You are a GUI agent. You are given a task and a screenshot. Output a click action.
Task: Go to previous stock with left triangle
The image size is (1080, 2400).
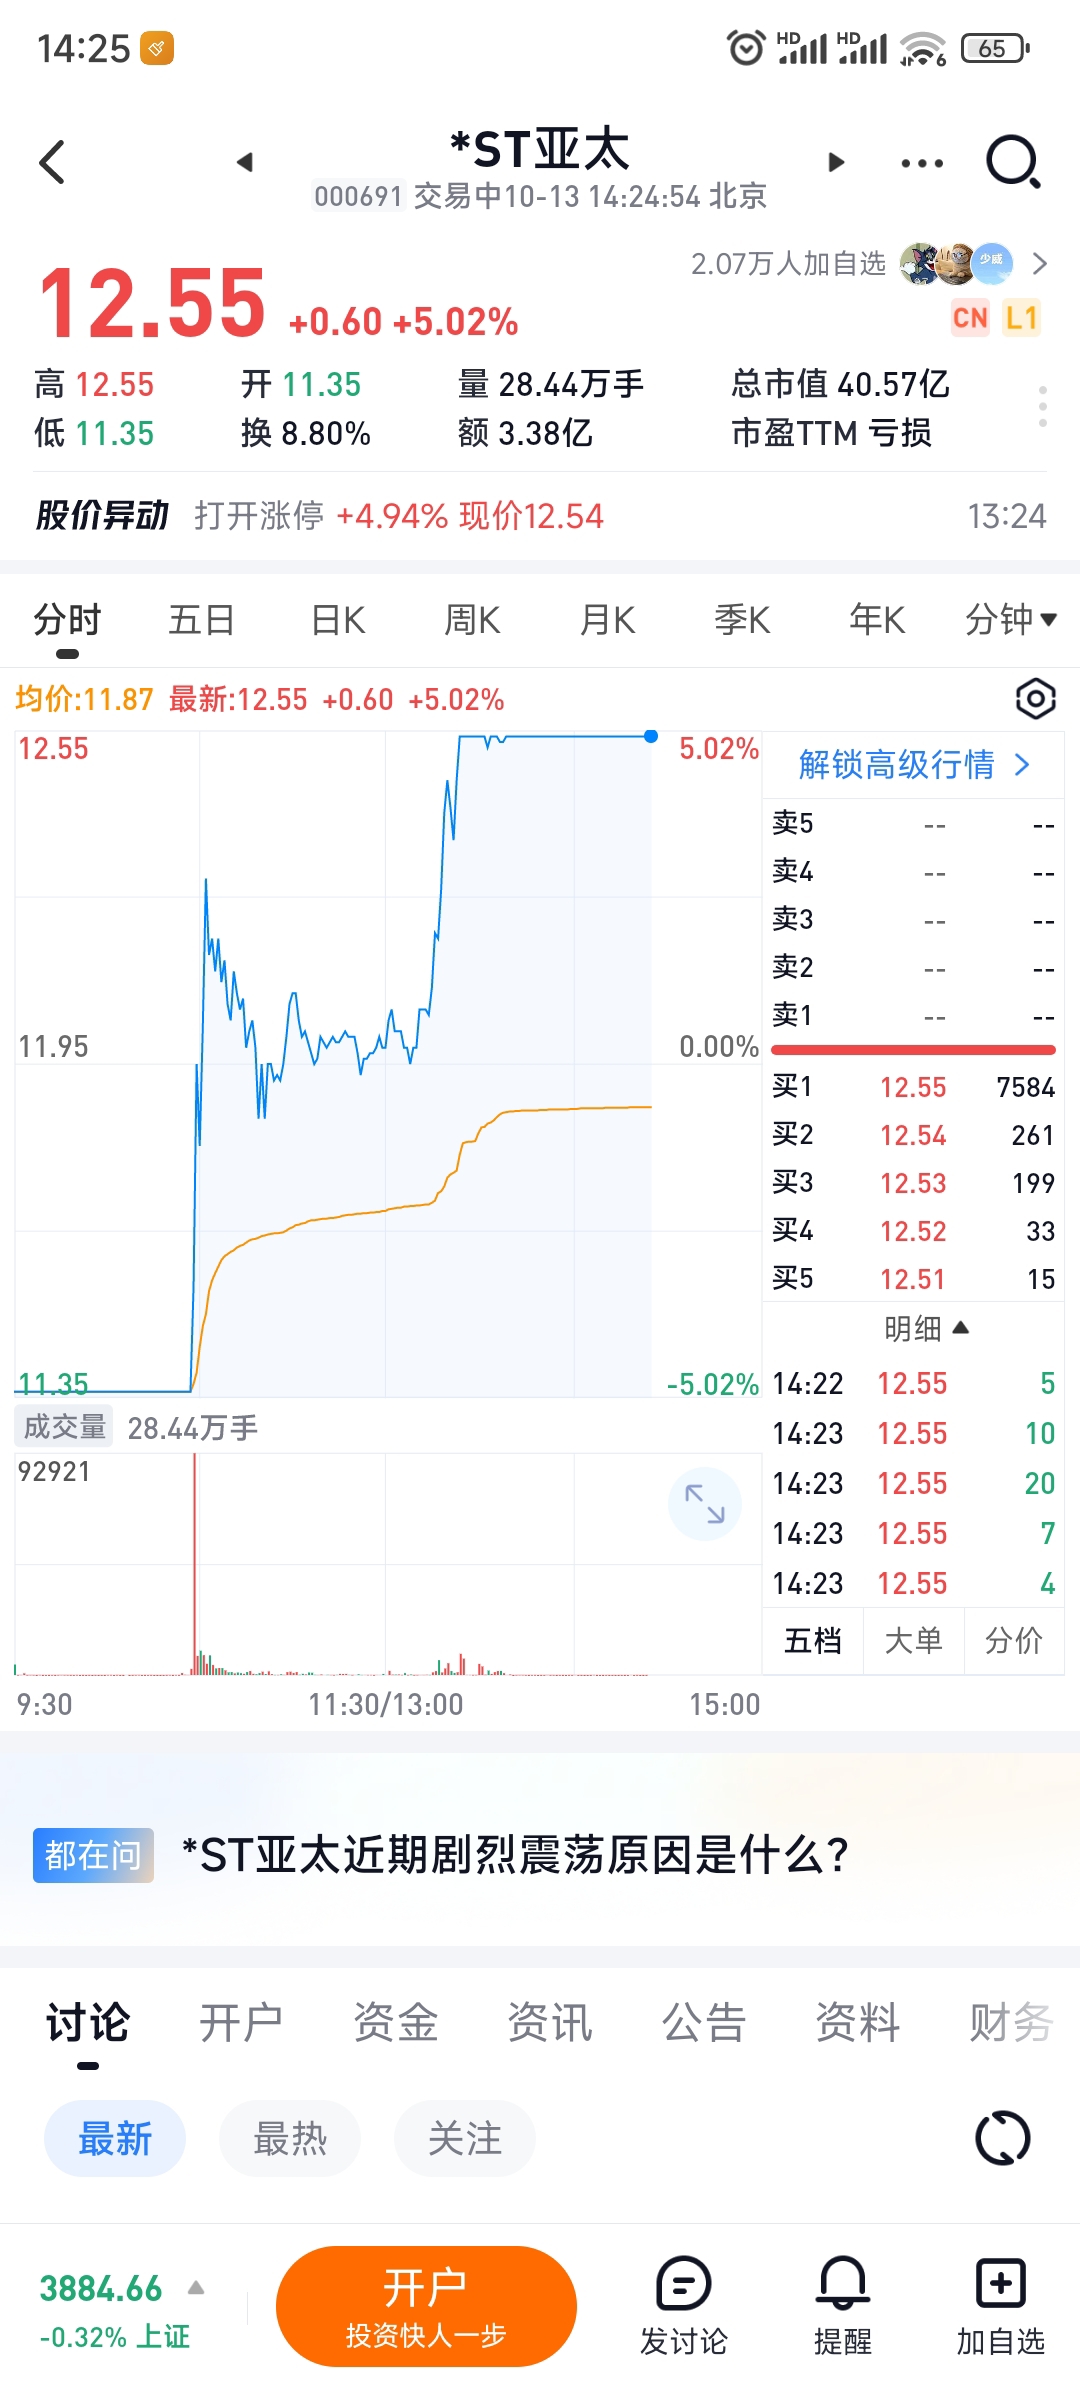[x=245, y=162]
